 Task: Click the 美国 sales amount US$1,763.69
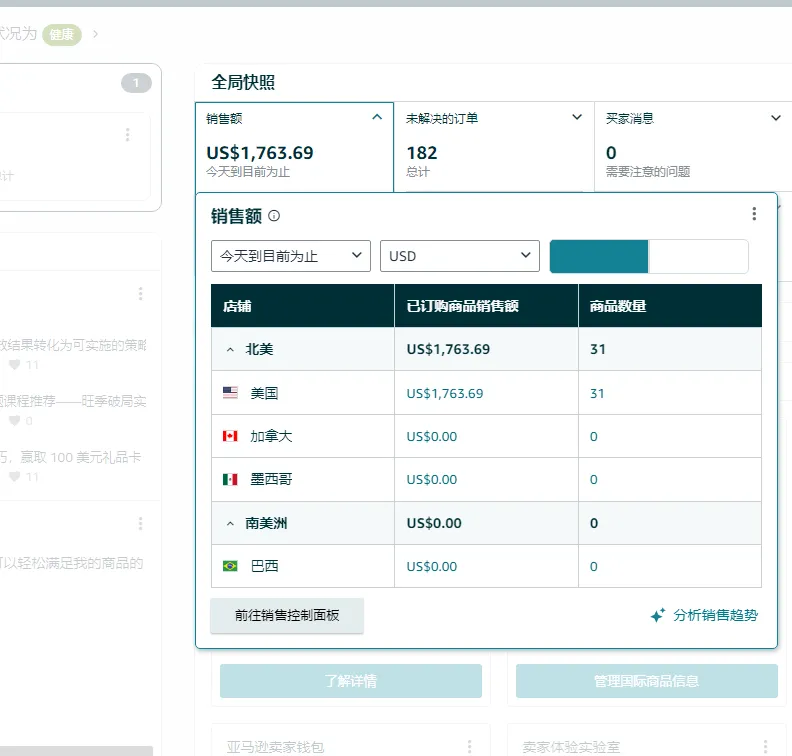445,394
